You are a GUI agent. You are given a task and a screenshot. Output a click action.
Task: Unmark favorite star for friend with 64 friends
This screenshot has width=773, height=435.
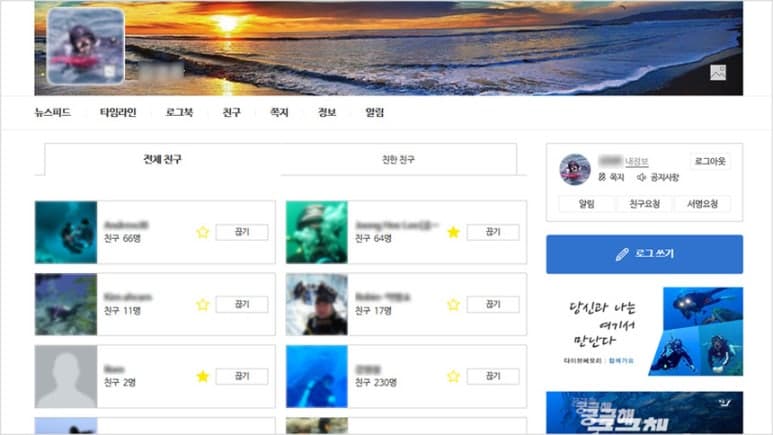pos(454,232)
